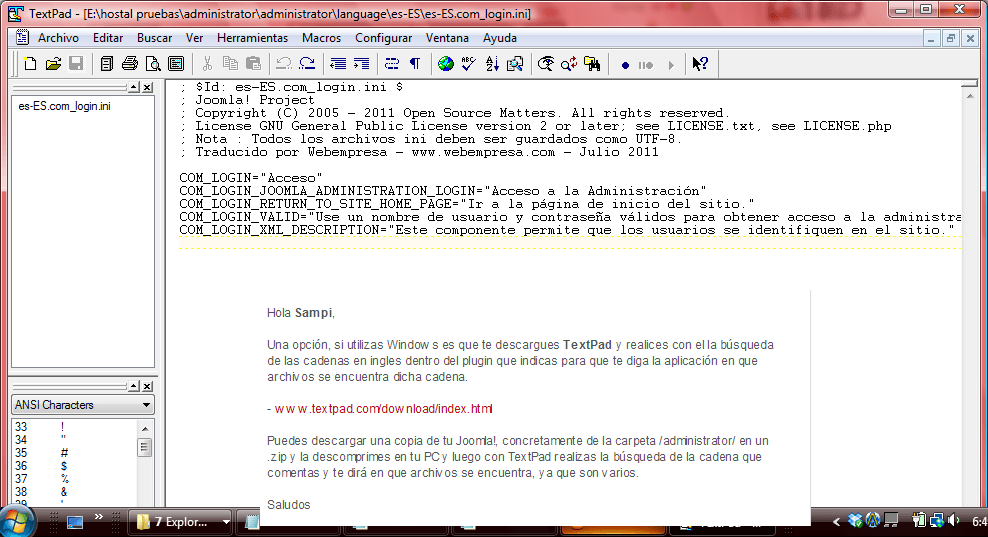The width and height of the screenshot is (988, 537).
Task: Open in web browser with the globe icon
Action: [445, 64]
